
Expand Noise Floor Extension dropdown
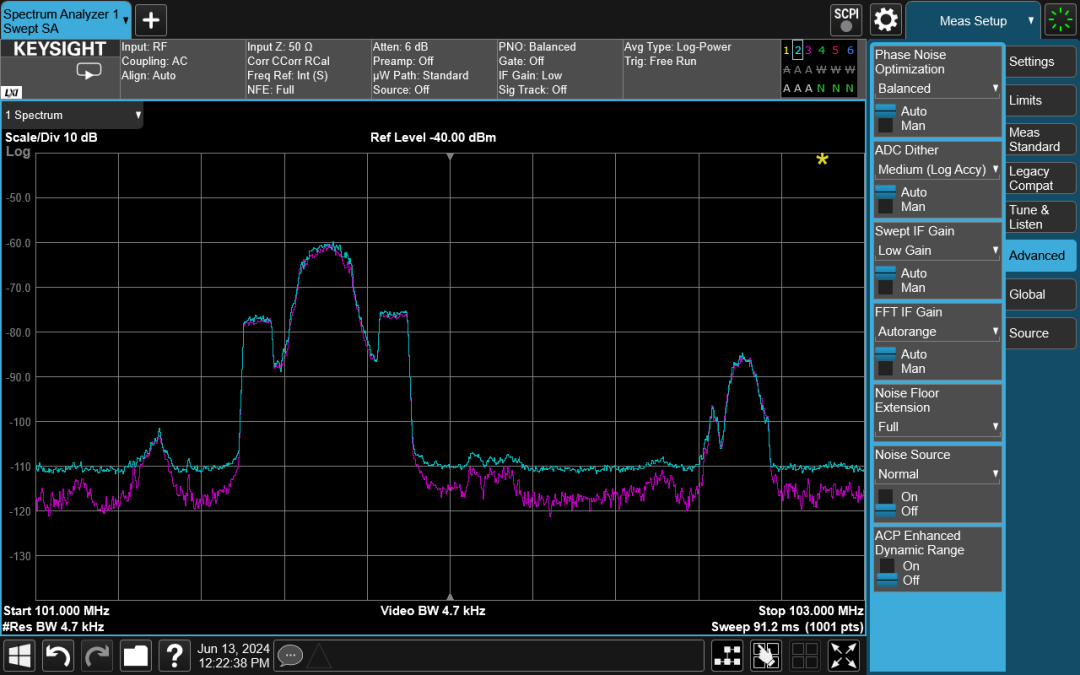pyautogui.click(x=937, y=427)
